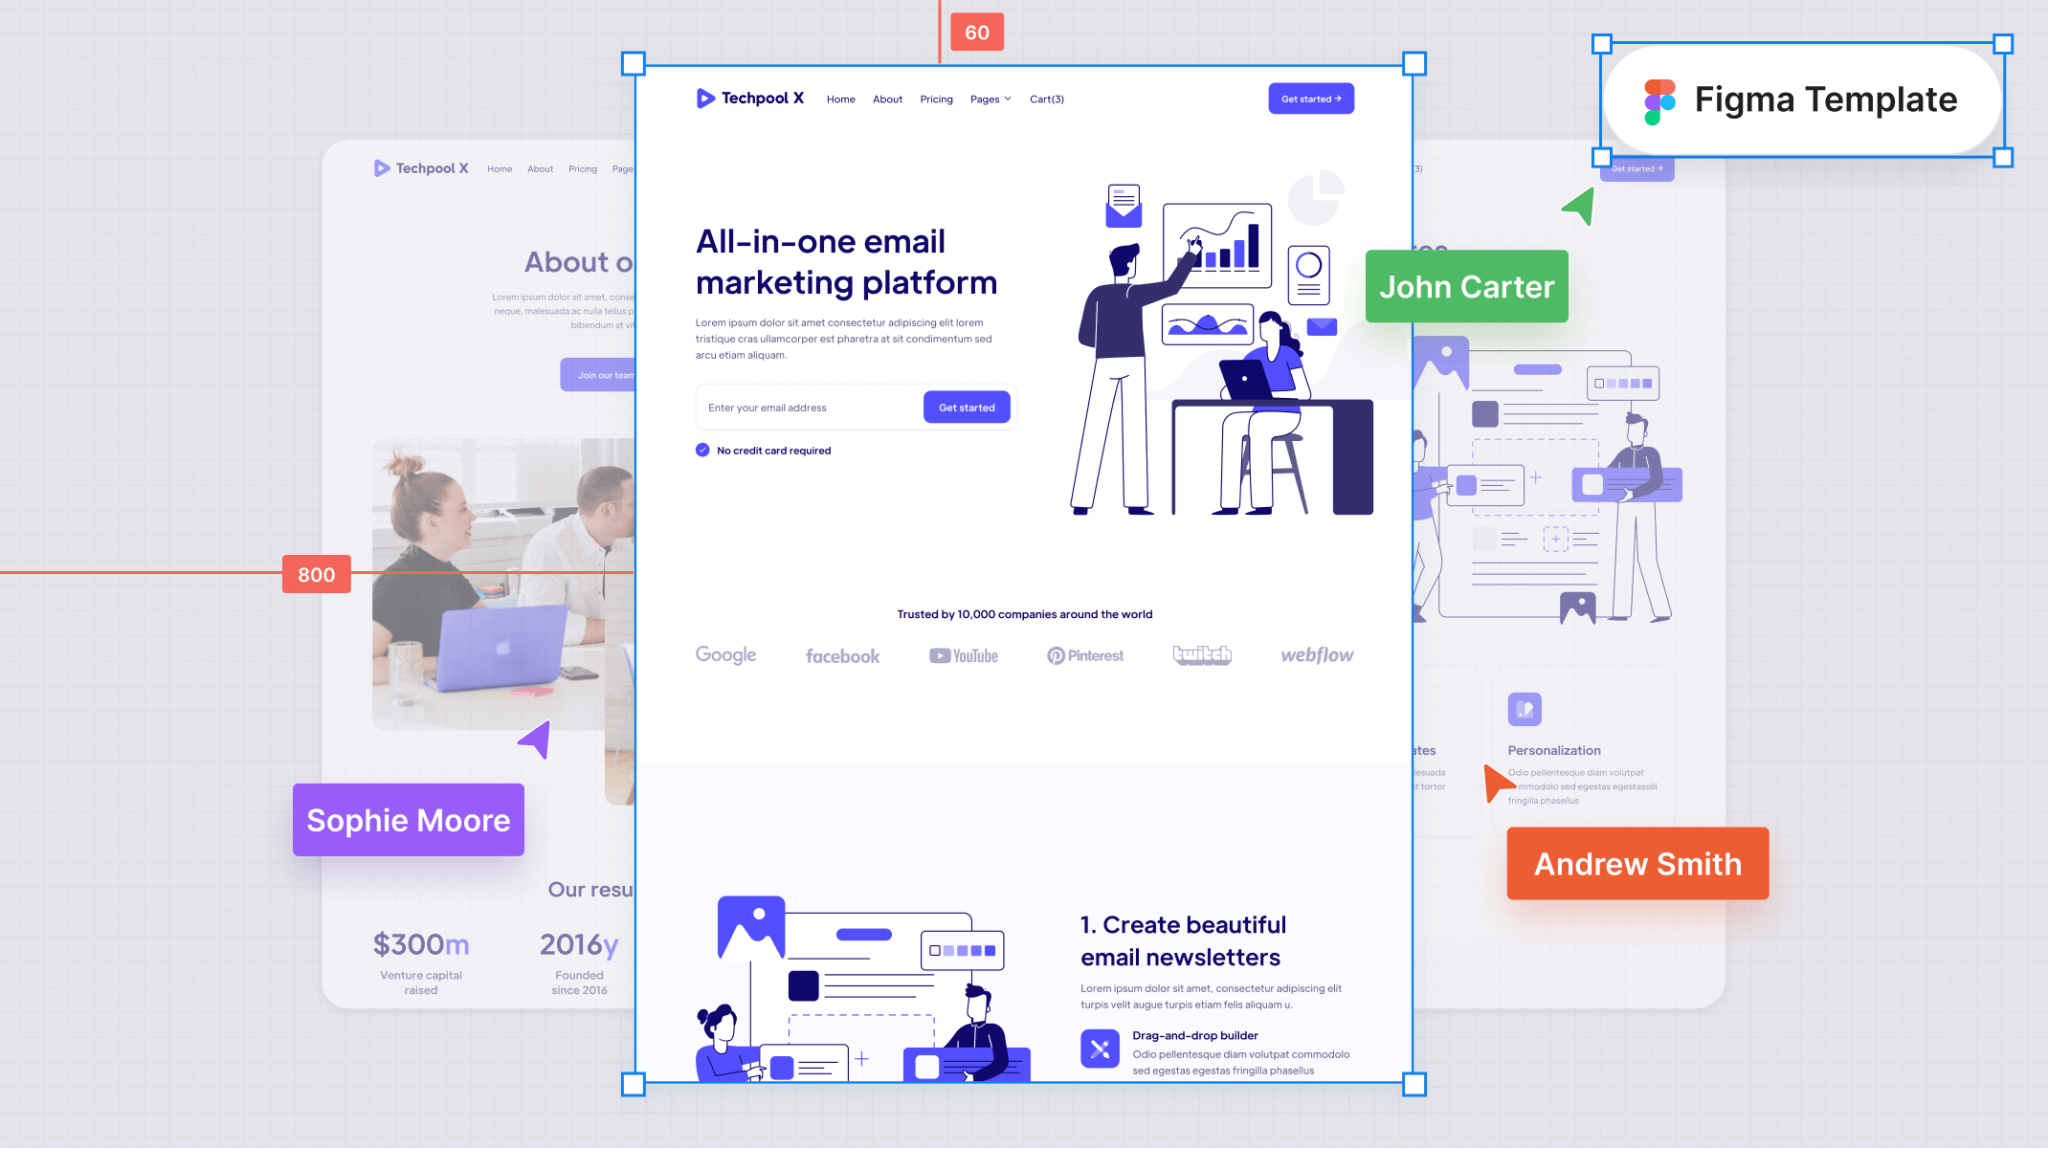Toggle visibility of the 800 ruler guide
The width and height of the screenshot is (2048, 1149).
tap(315, 572)
